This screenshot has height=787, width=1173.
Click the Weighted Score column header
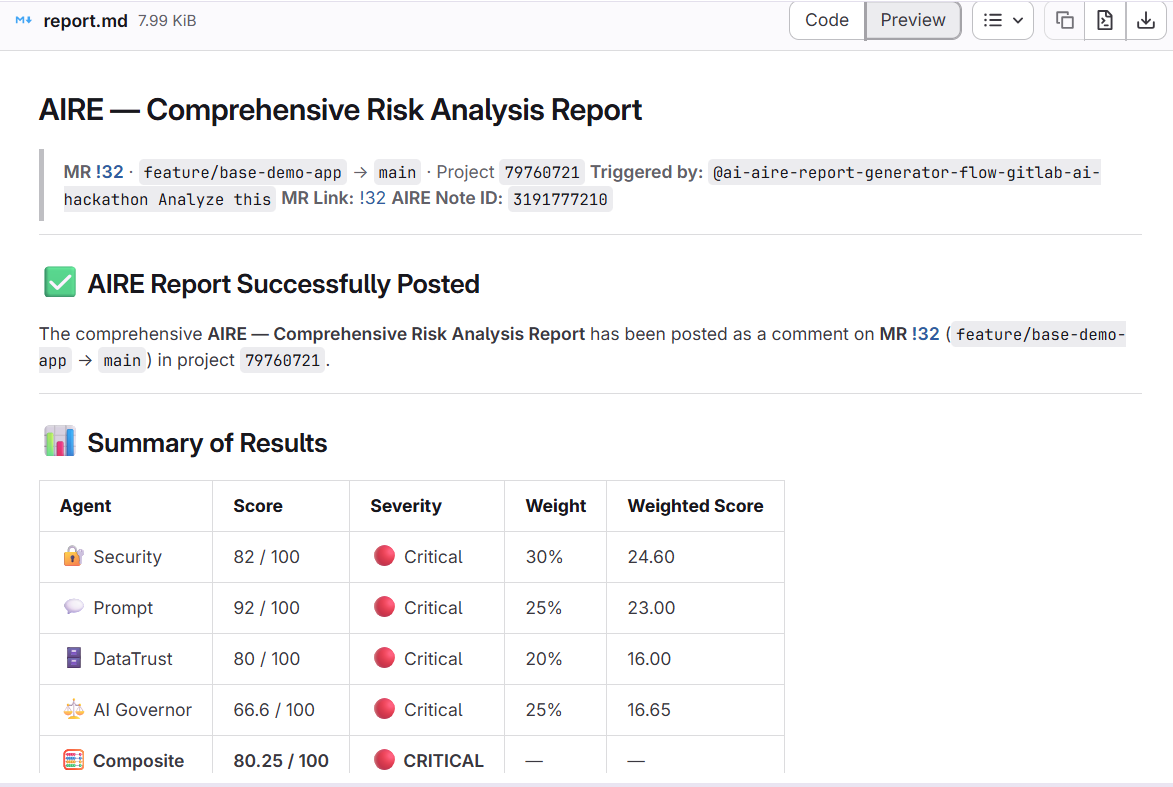coord(695,506)
